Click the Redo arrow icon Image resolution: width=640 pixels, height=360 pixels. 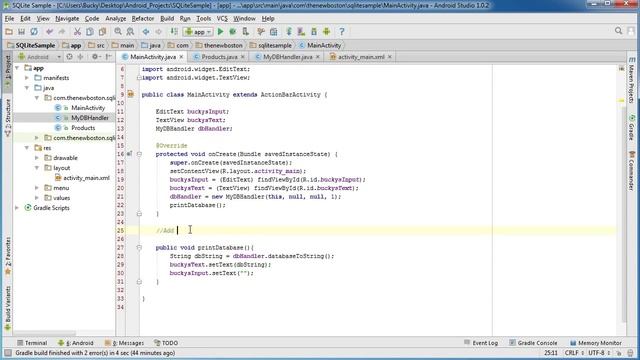62,32
